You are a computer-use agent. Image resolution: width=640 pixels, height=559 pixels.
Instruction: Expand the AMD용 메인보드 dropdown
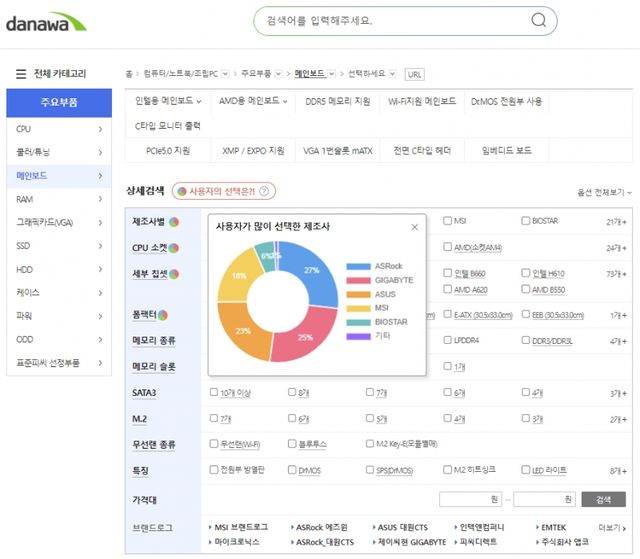pos(249,101)
